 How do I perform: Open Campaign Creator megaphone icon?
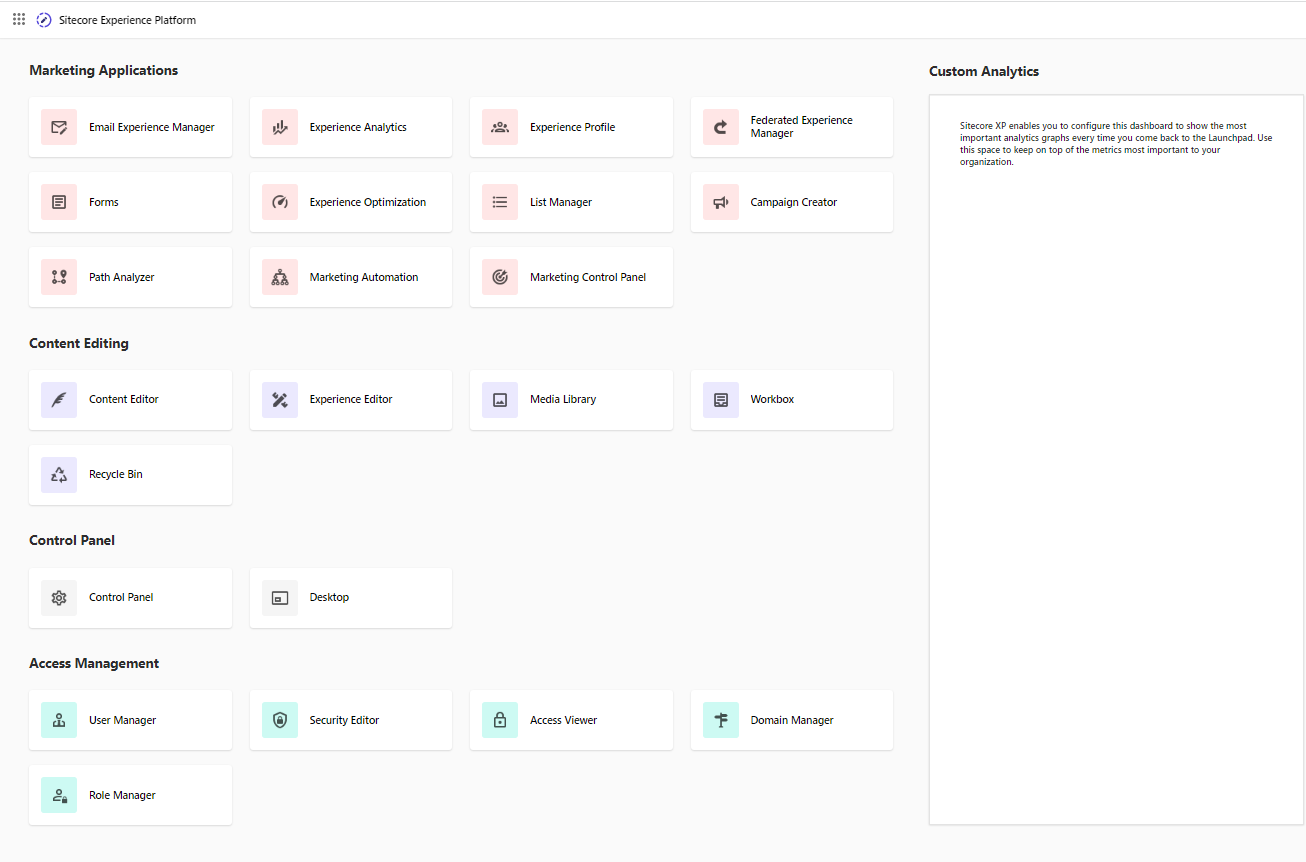pos(721,202)
